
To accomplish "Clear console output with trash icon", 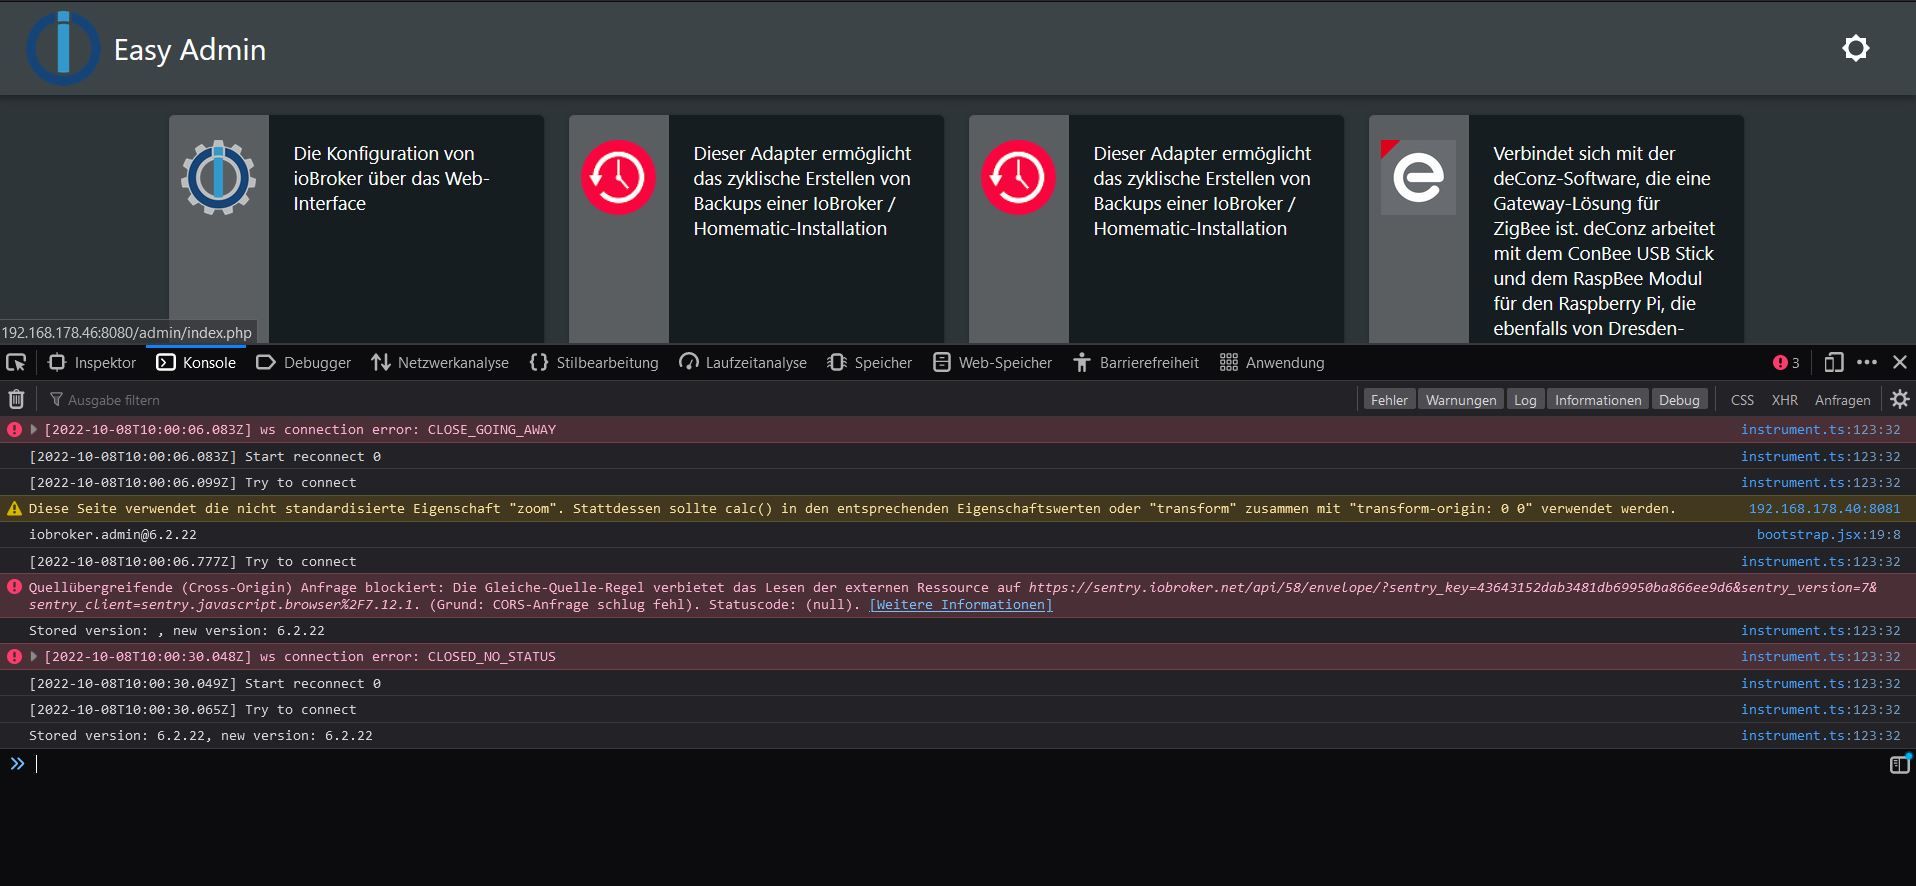I will click(16, 400).
